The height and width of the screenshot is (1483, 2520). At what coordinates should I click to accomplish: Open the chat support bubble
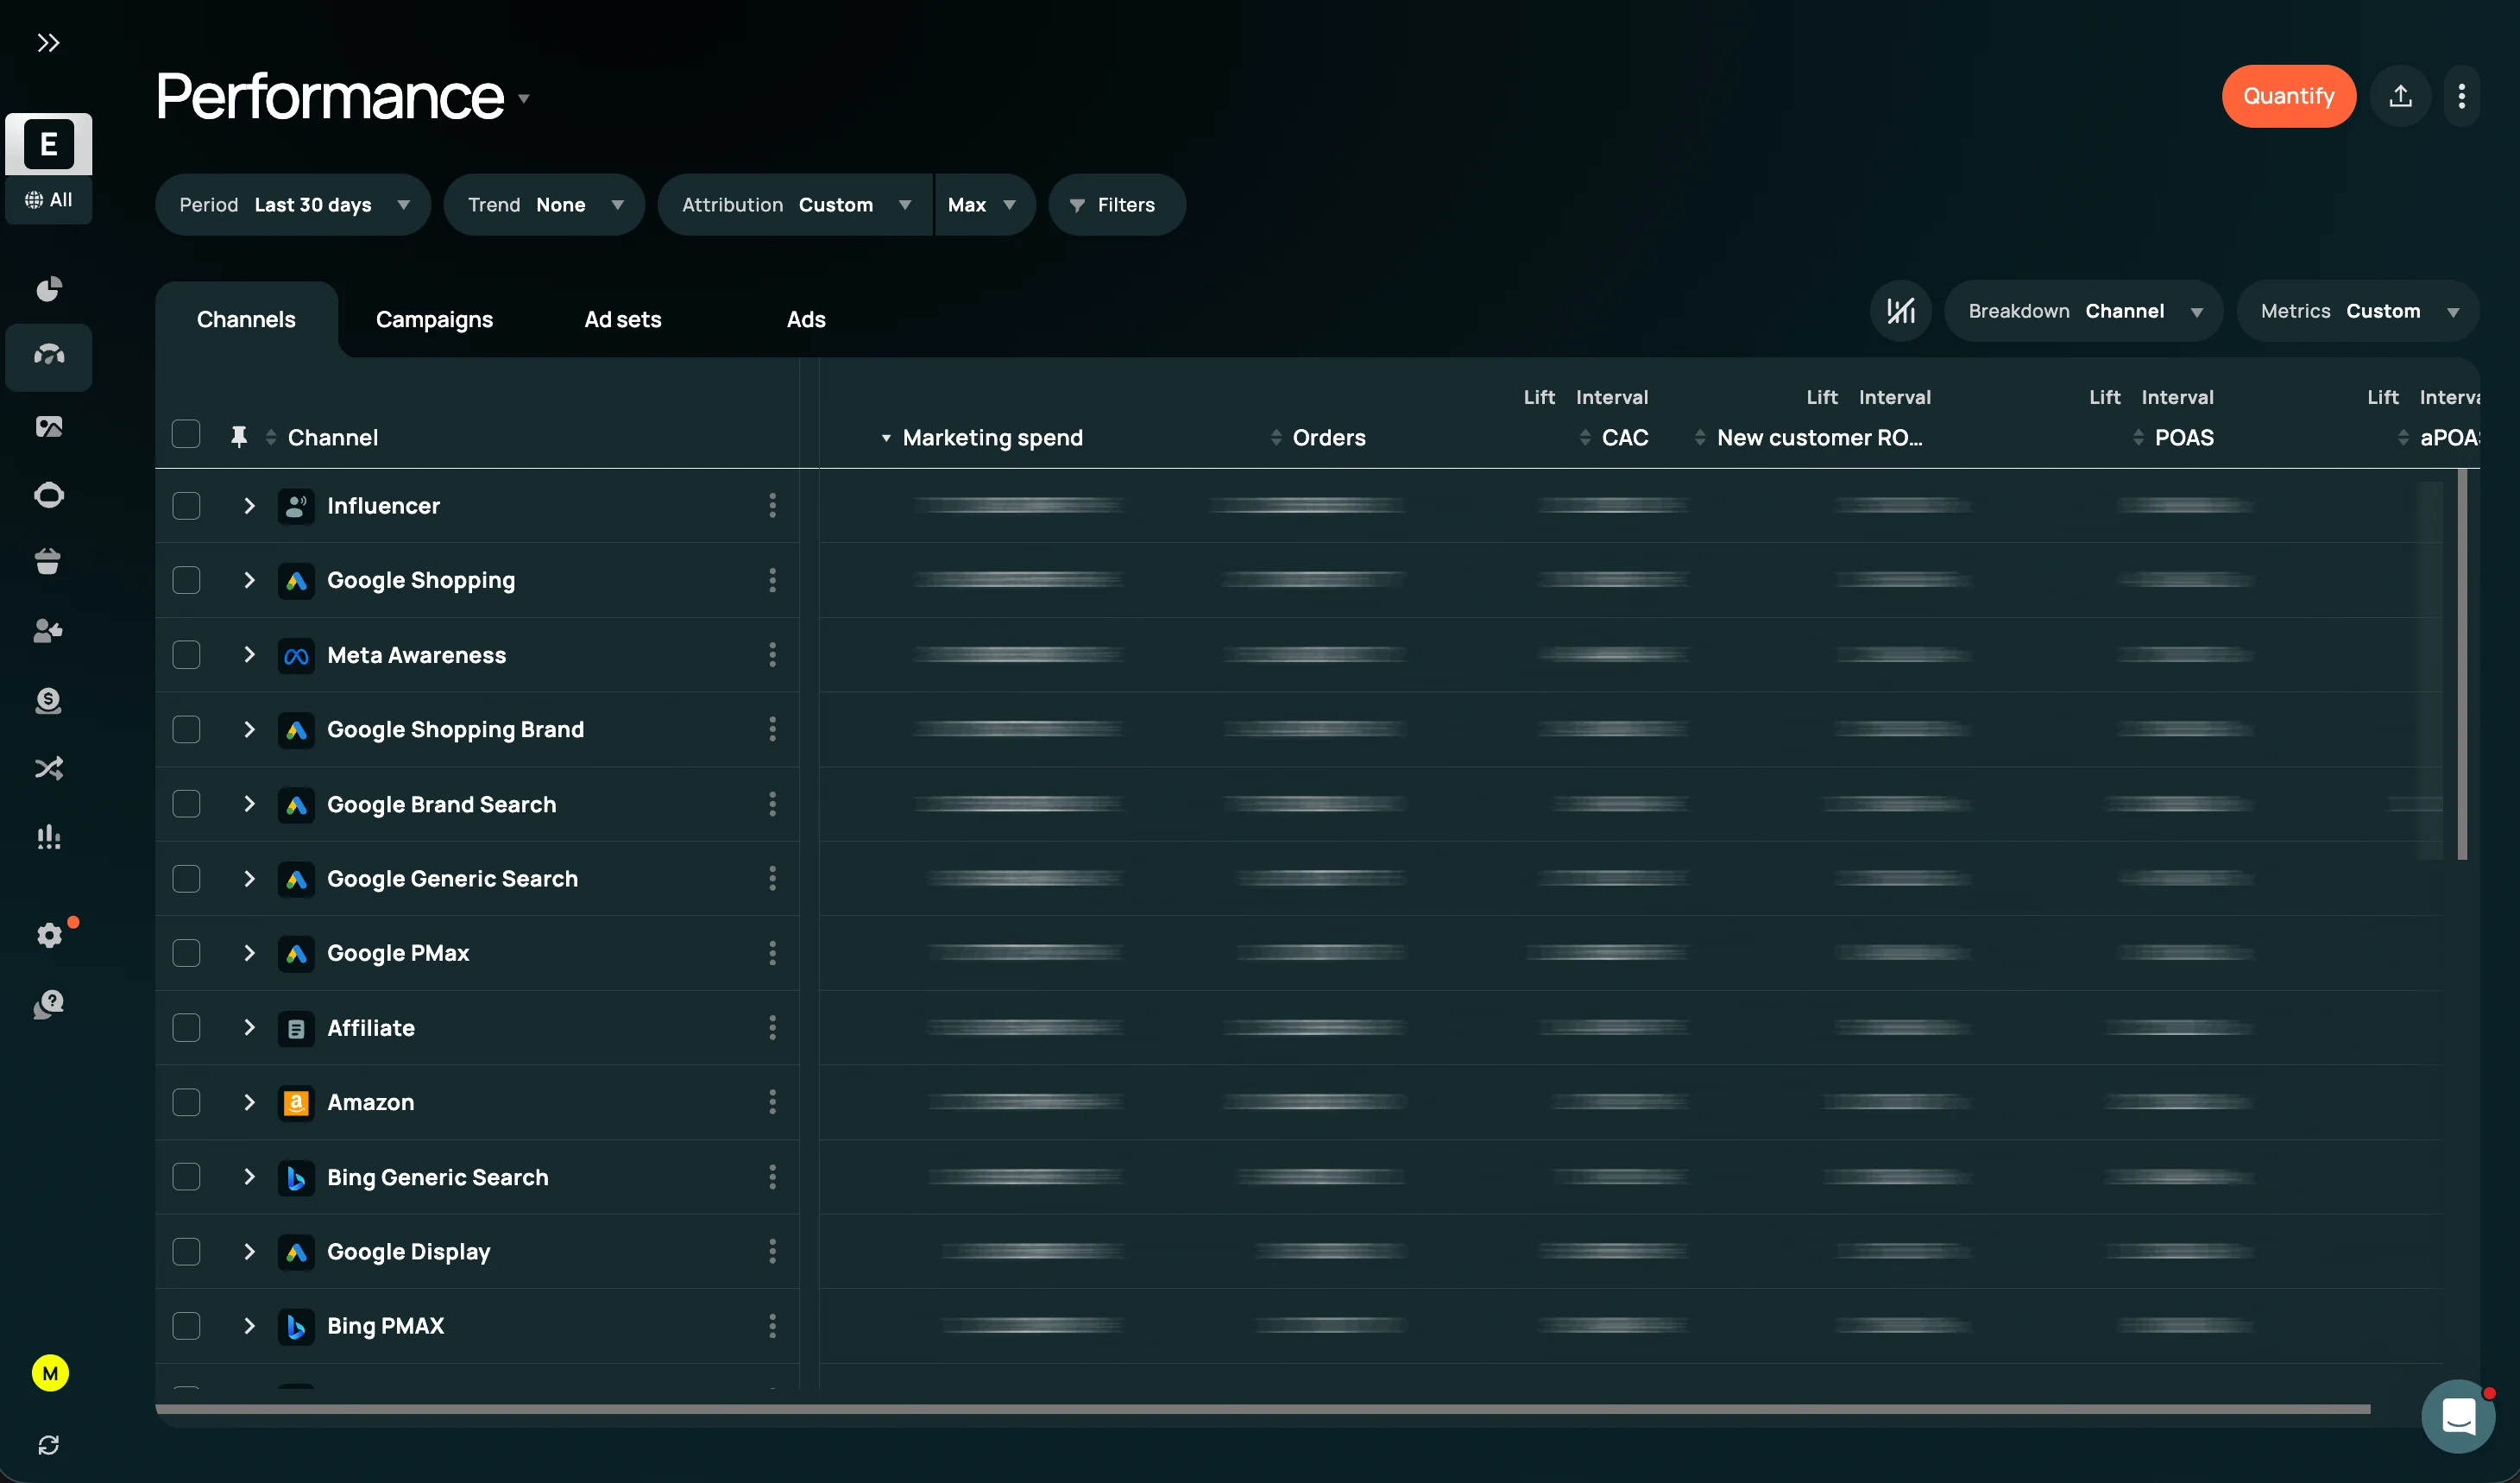(2458, 1416)
